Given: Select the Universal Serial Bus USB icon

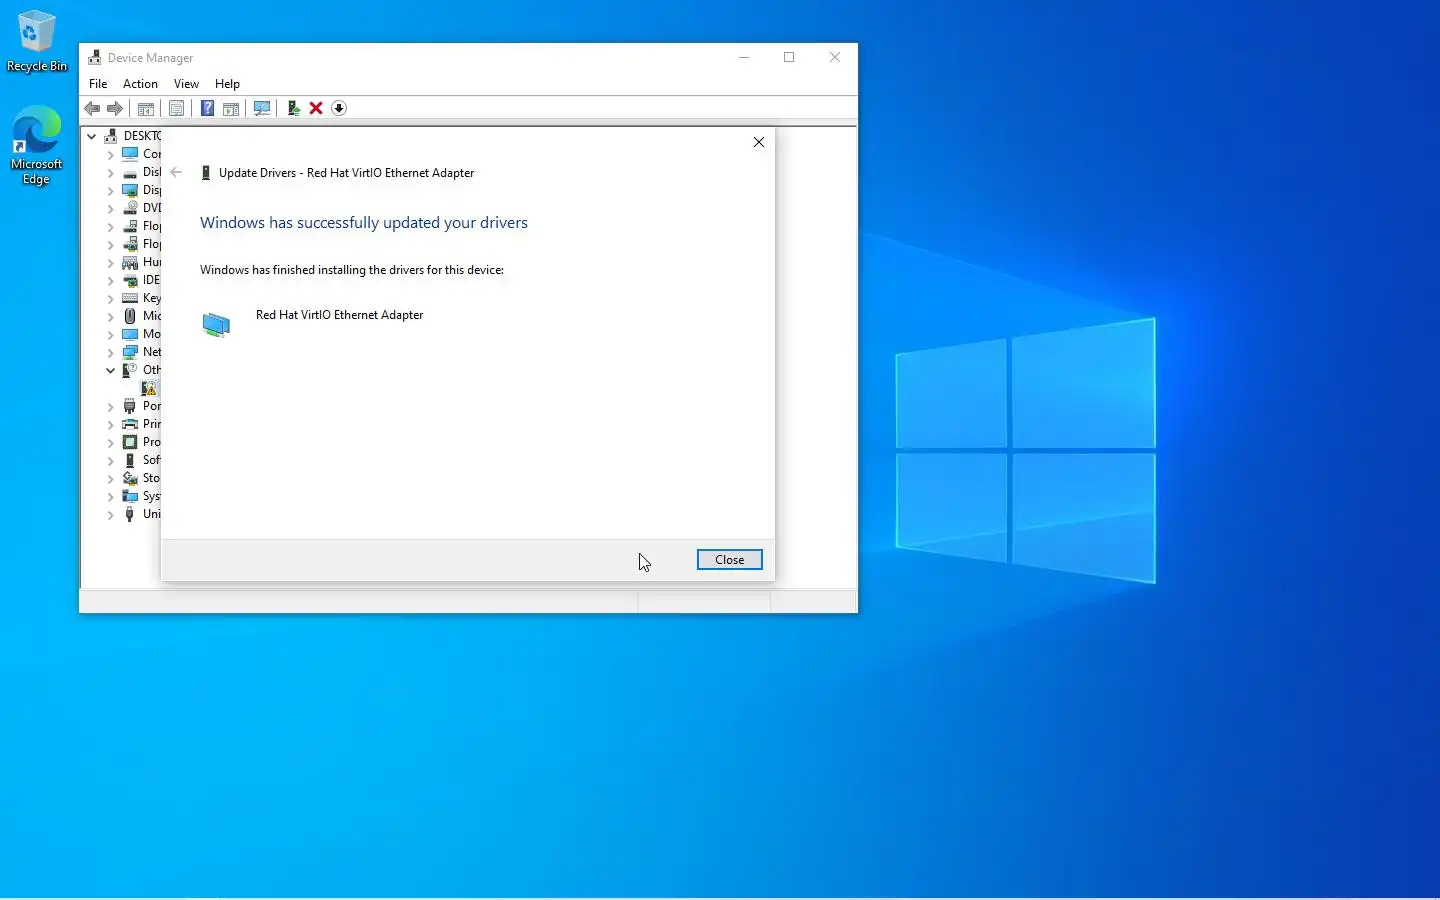Looking at the screenshot, I should (130, 514).
